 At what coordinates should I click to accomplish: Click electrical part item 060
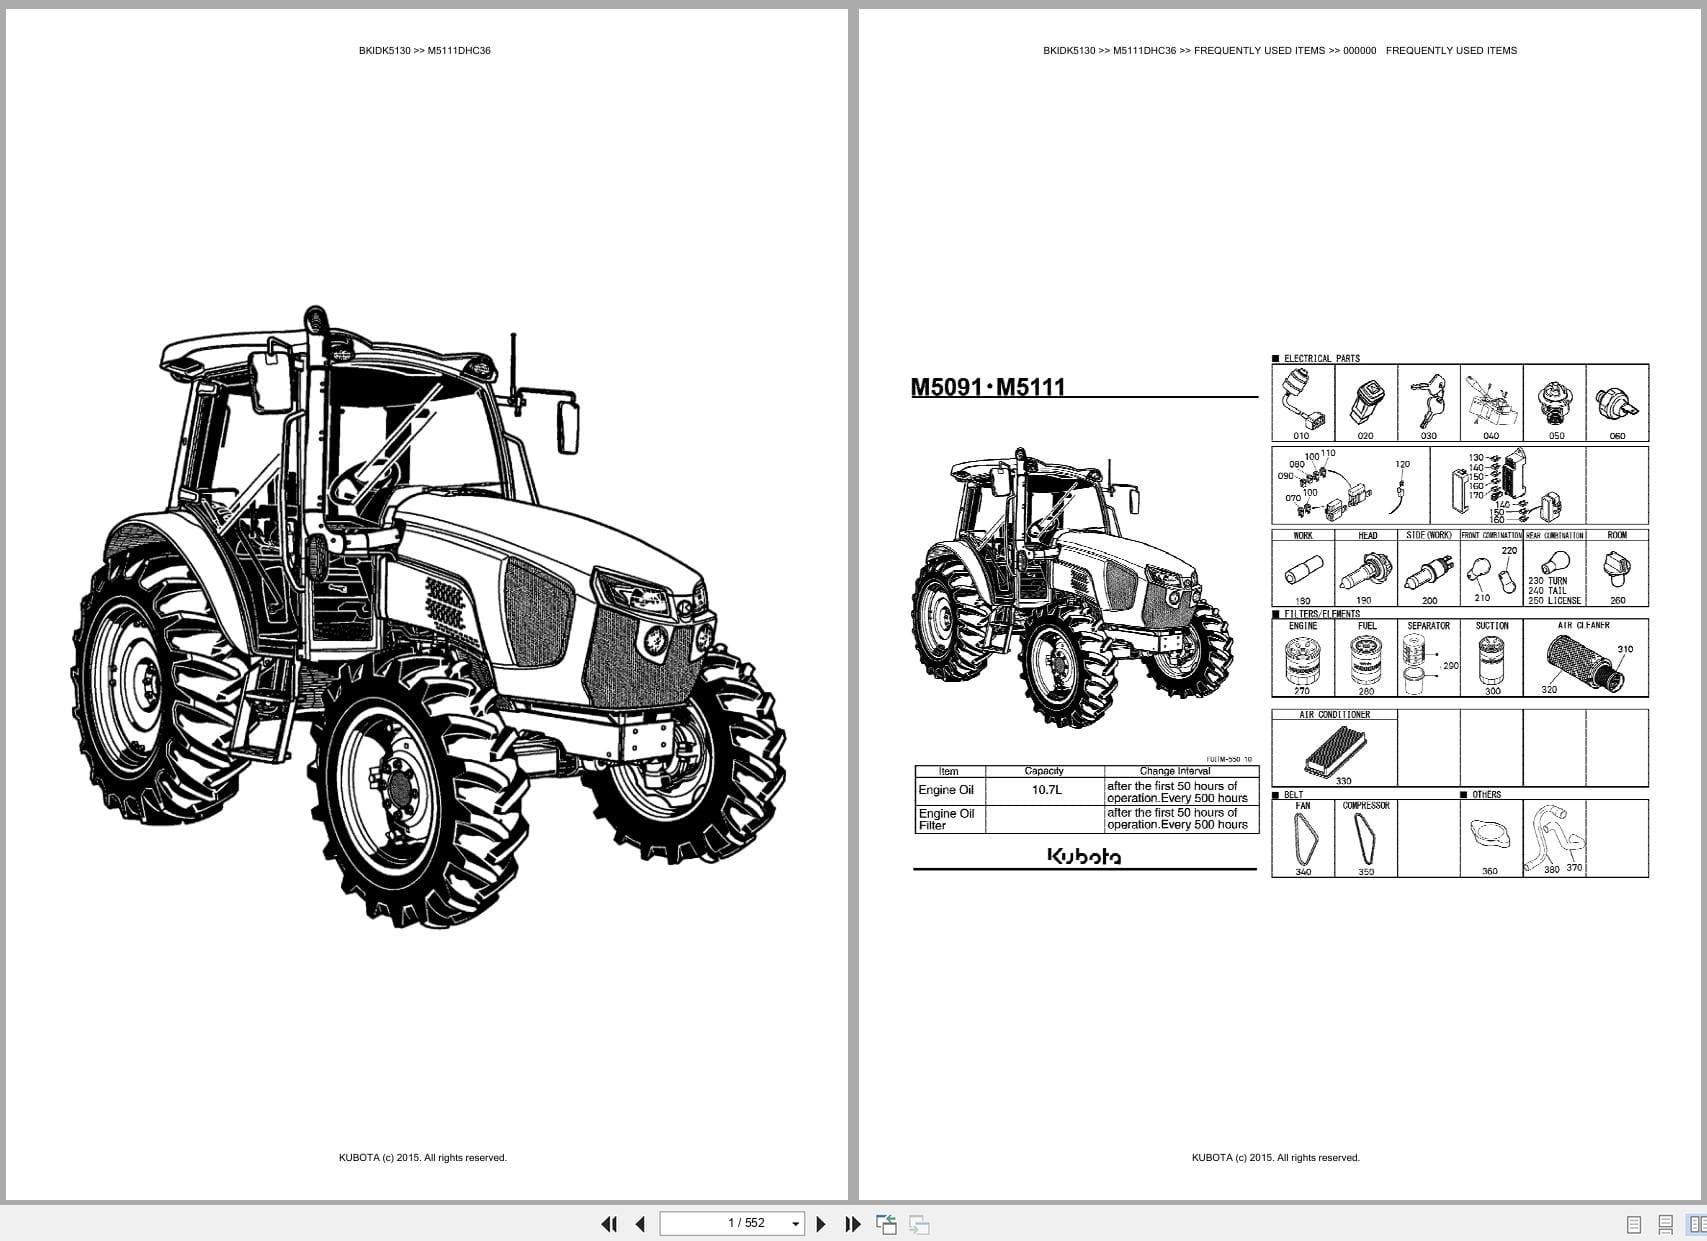(1617, 403)
